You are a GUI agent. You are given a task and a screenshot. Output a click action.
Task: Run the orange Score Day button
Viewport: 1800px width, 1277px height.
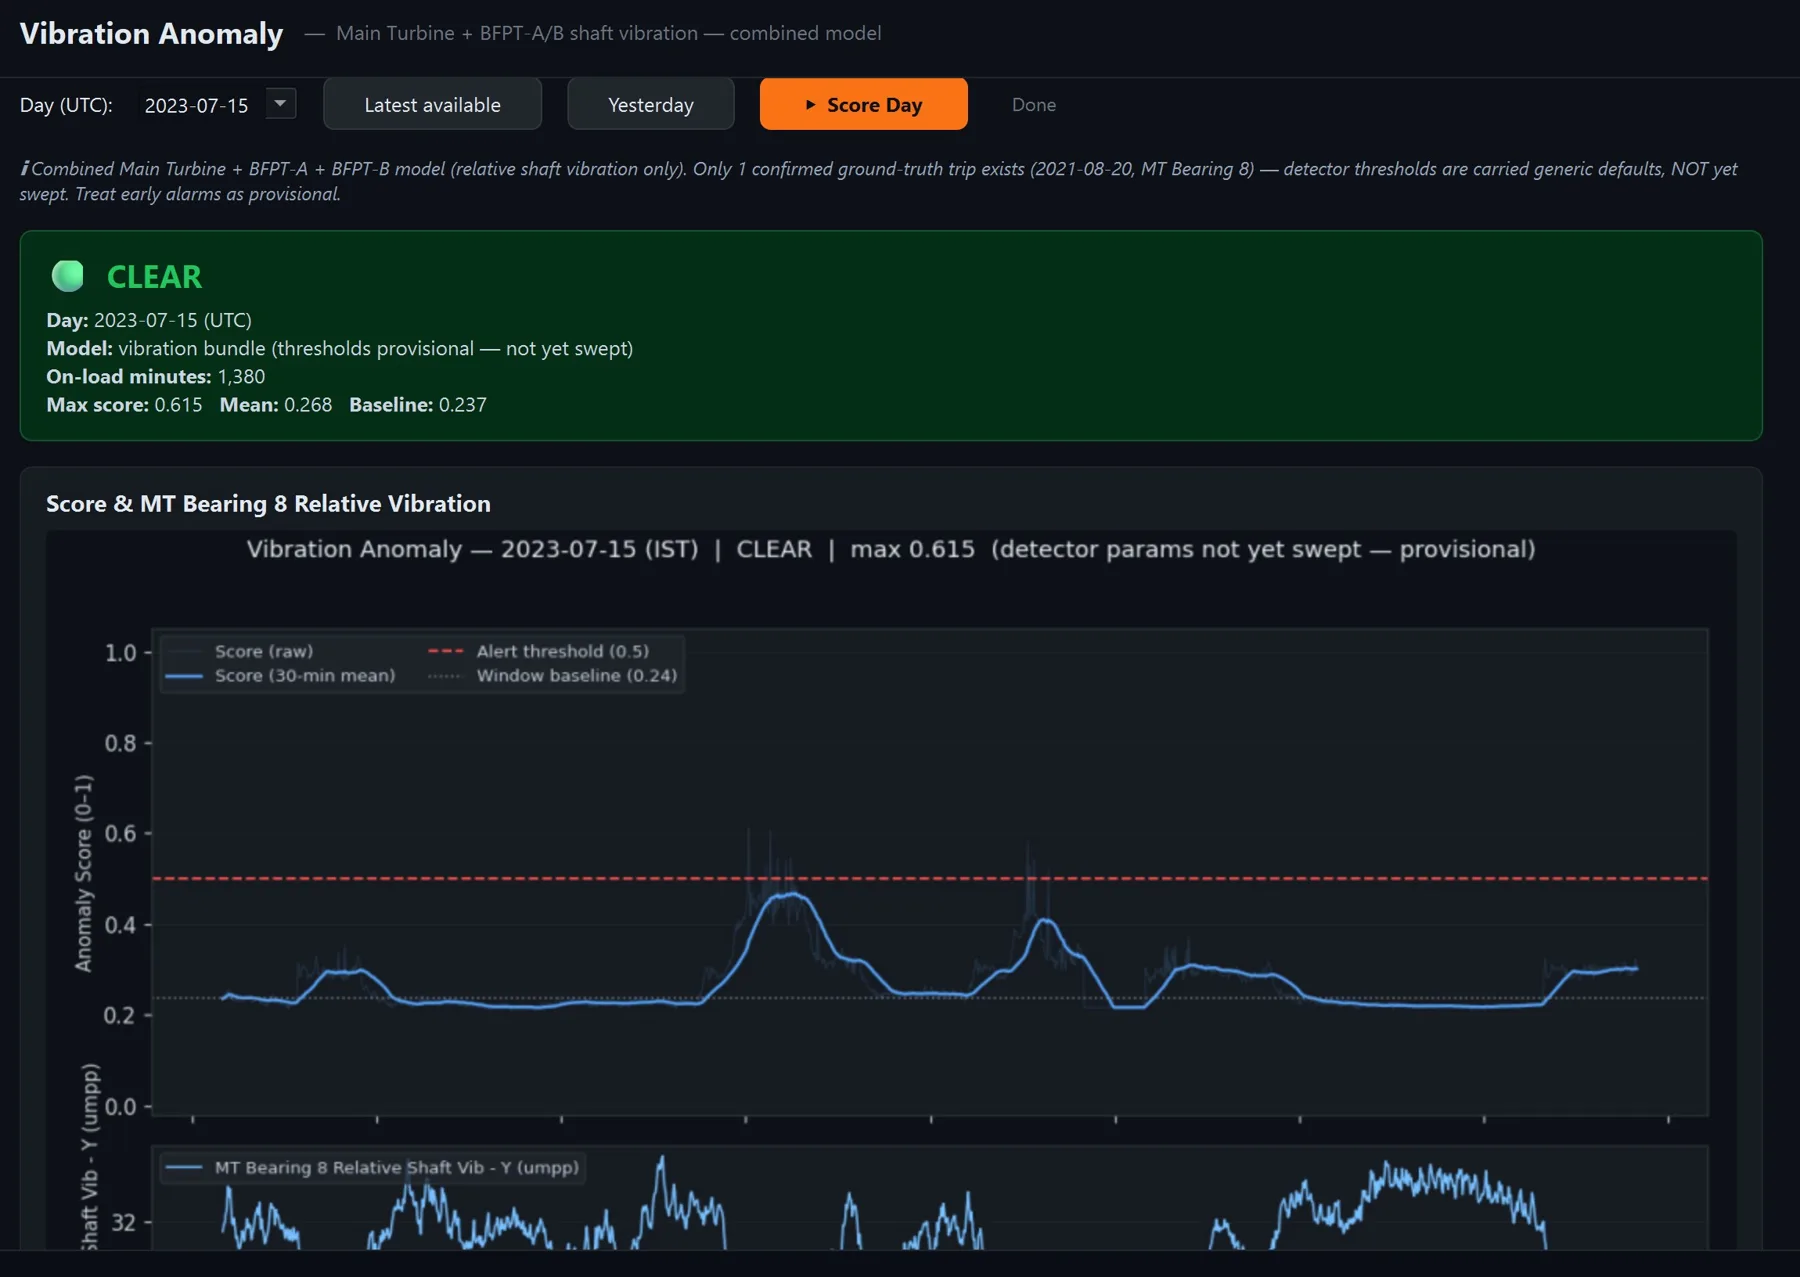pyautogui.click(x=863, y=104)
